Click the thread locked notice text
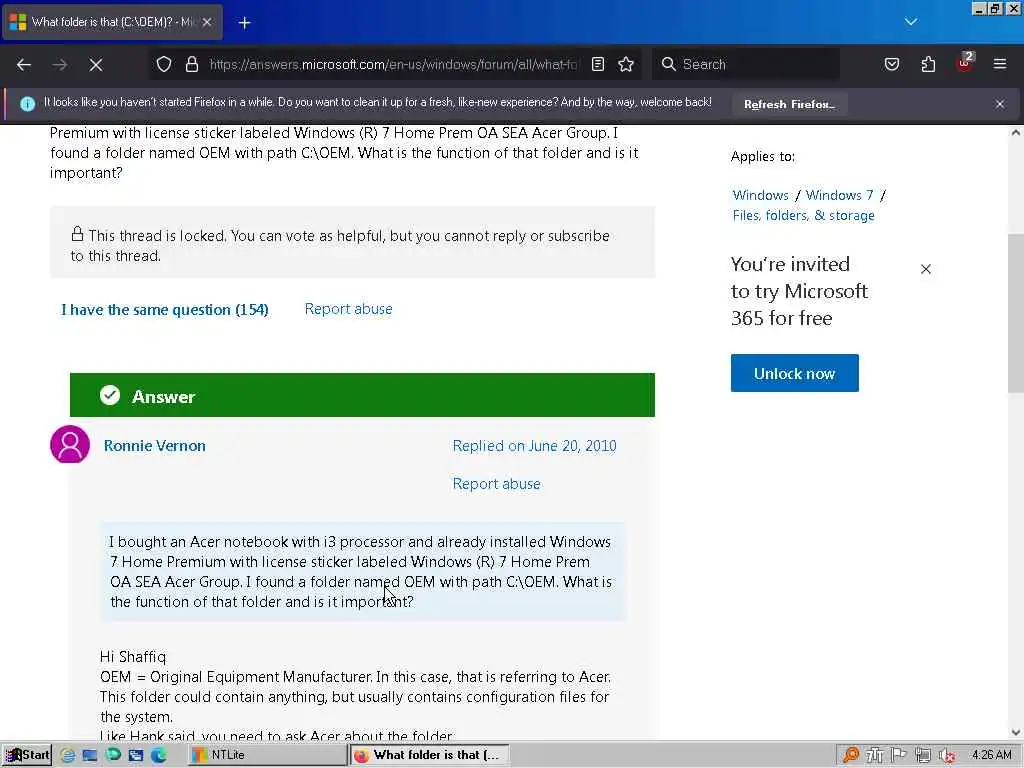Viewport: 1024px width, 768px height. (x=340, y=246)
